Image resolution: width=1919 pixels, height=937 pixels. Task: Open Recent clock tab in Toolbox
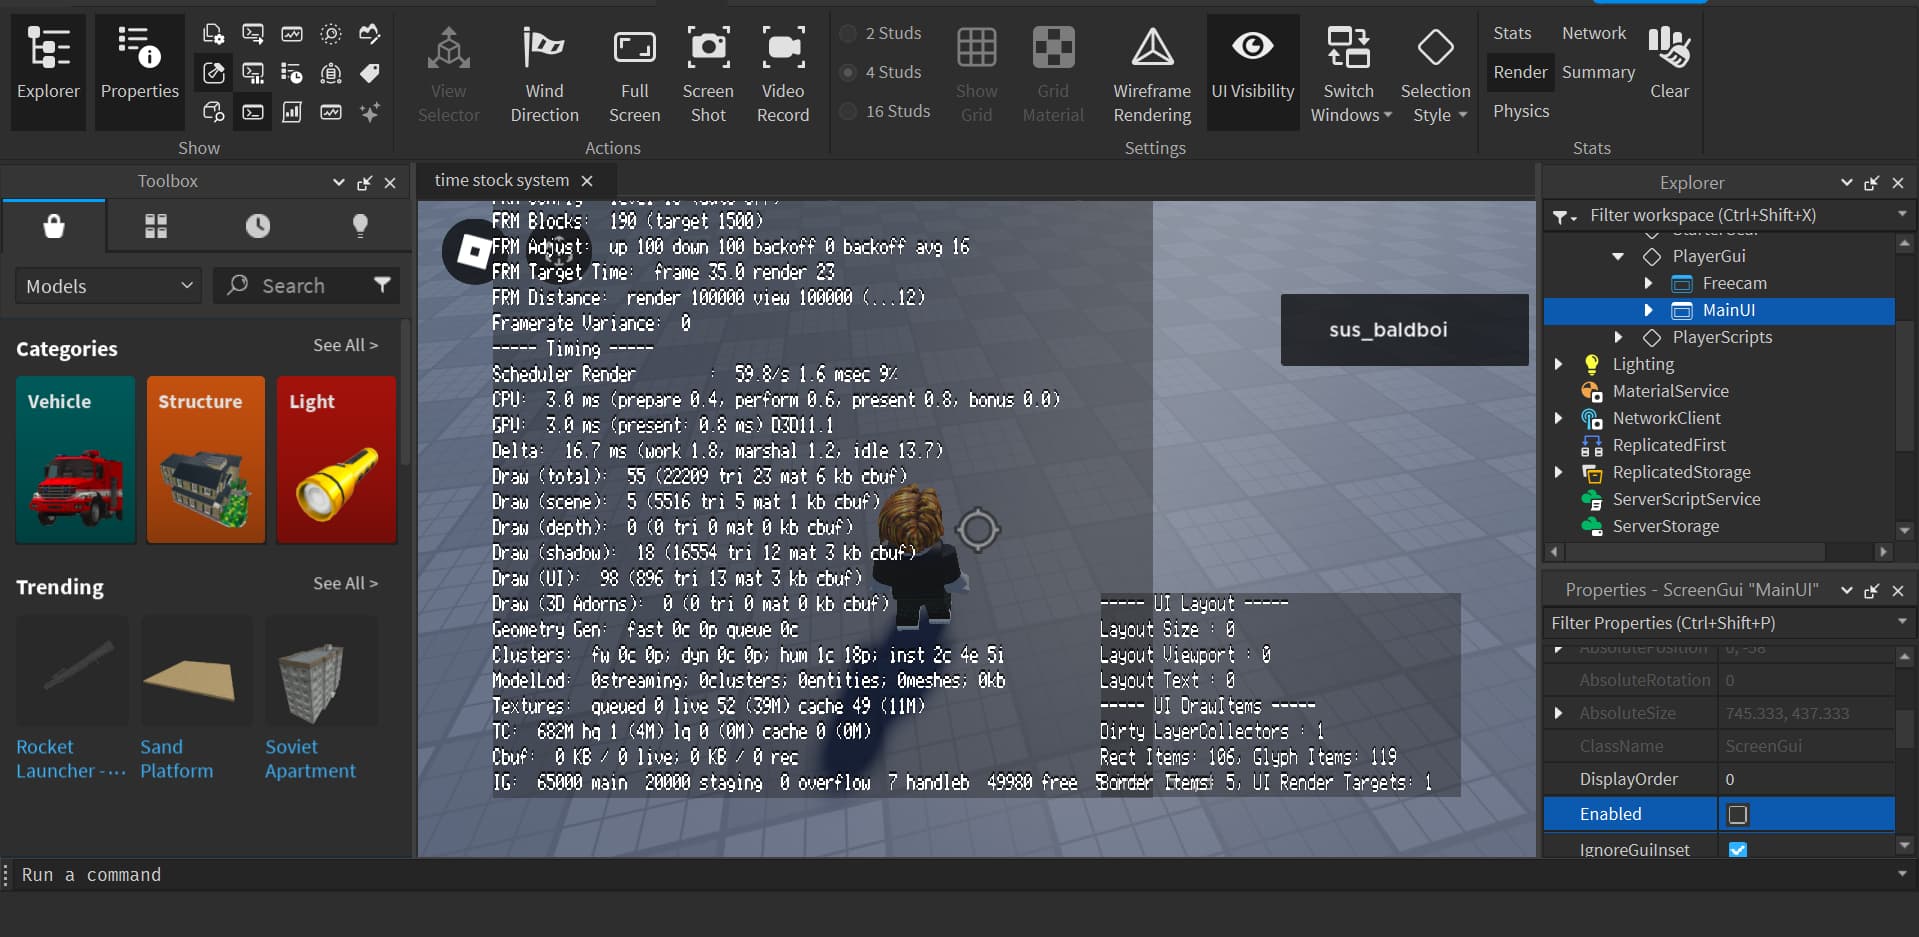[258, 226]
